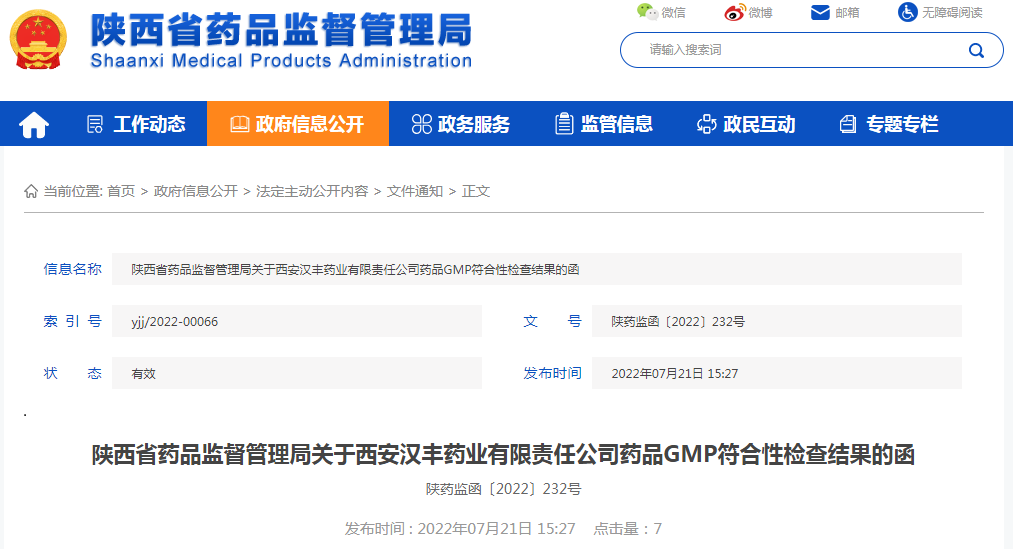1013x549 pixels.
Task: Click breadcrumb 正文 text
Action: pos(476,191)
